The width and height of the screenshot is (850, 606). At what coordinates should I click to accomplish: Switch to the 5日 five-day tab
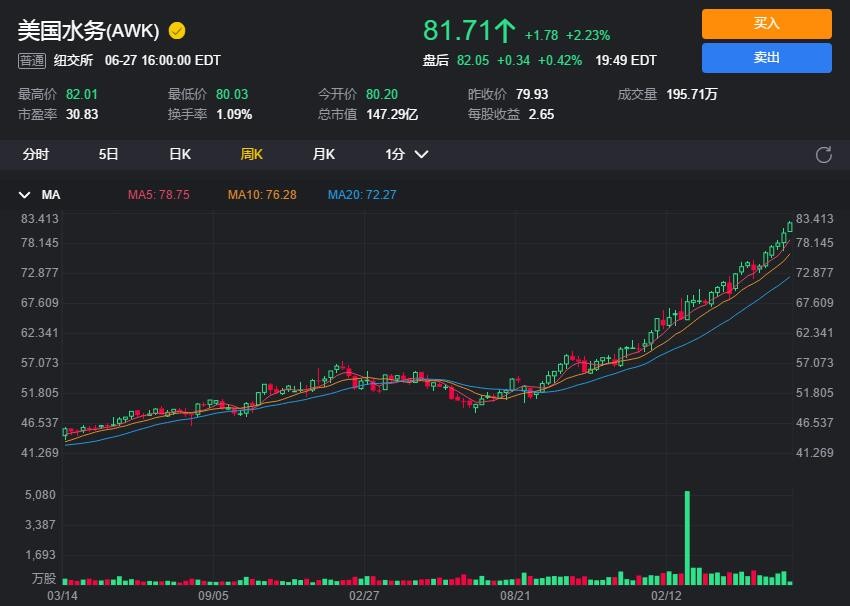108,154
